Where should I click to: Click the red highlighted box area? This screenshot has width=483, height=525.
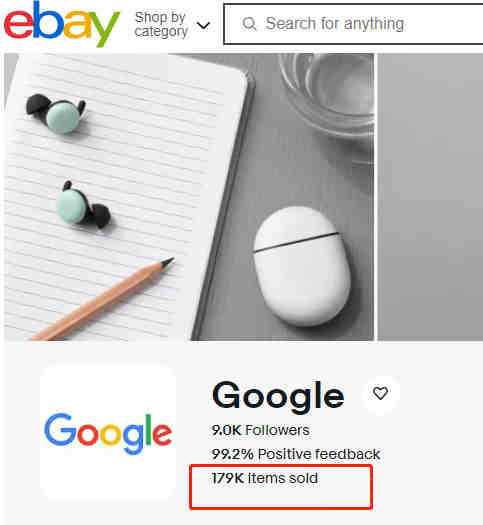281,487
